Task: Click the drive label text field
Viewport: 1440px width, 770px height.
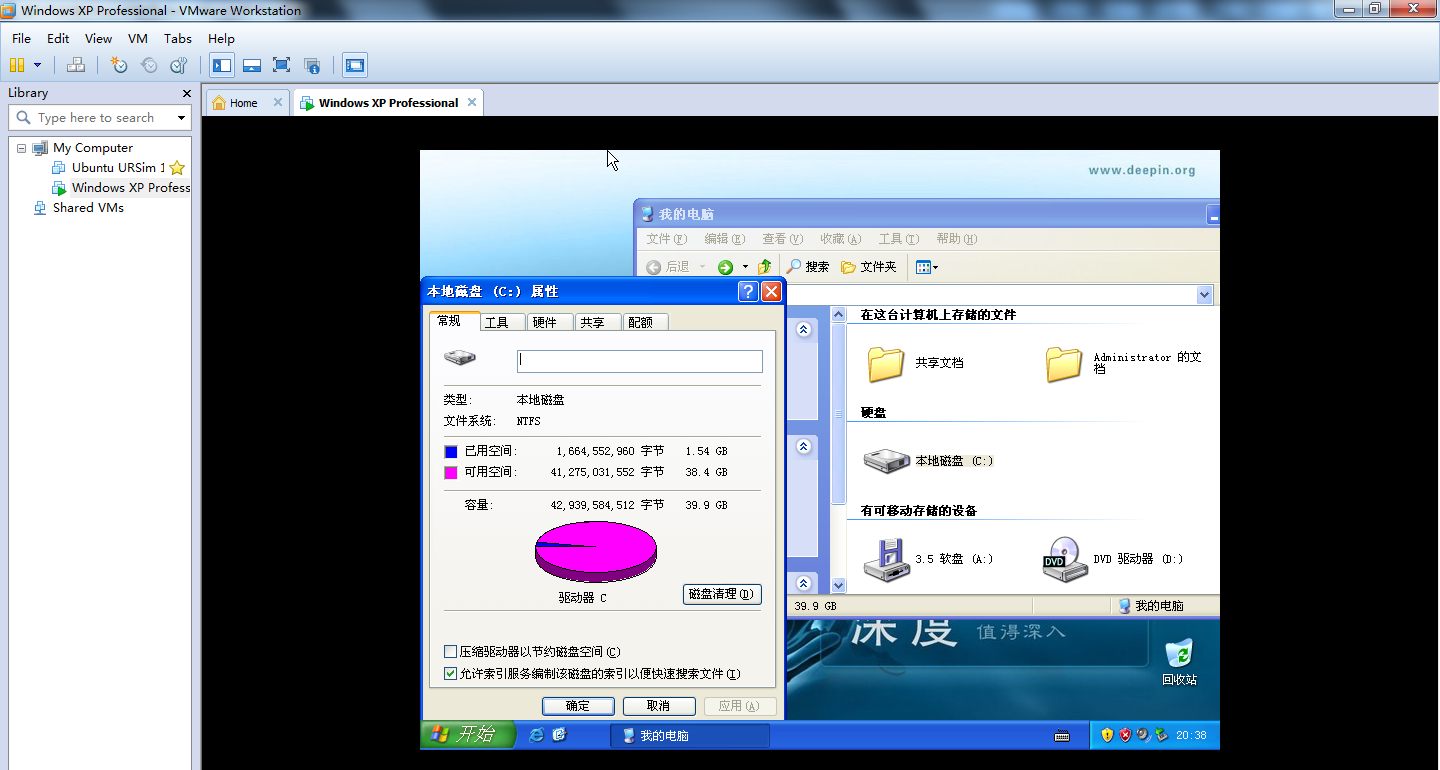Action: click(x=640, y=361)
